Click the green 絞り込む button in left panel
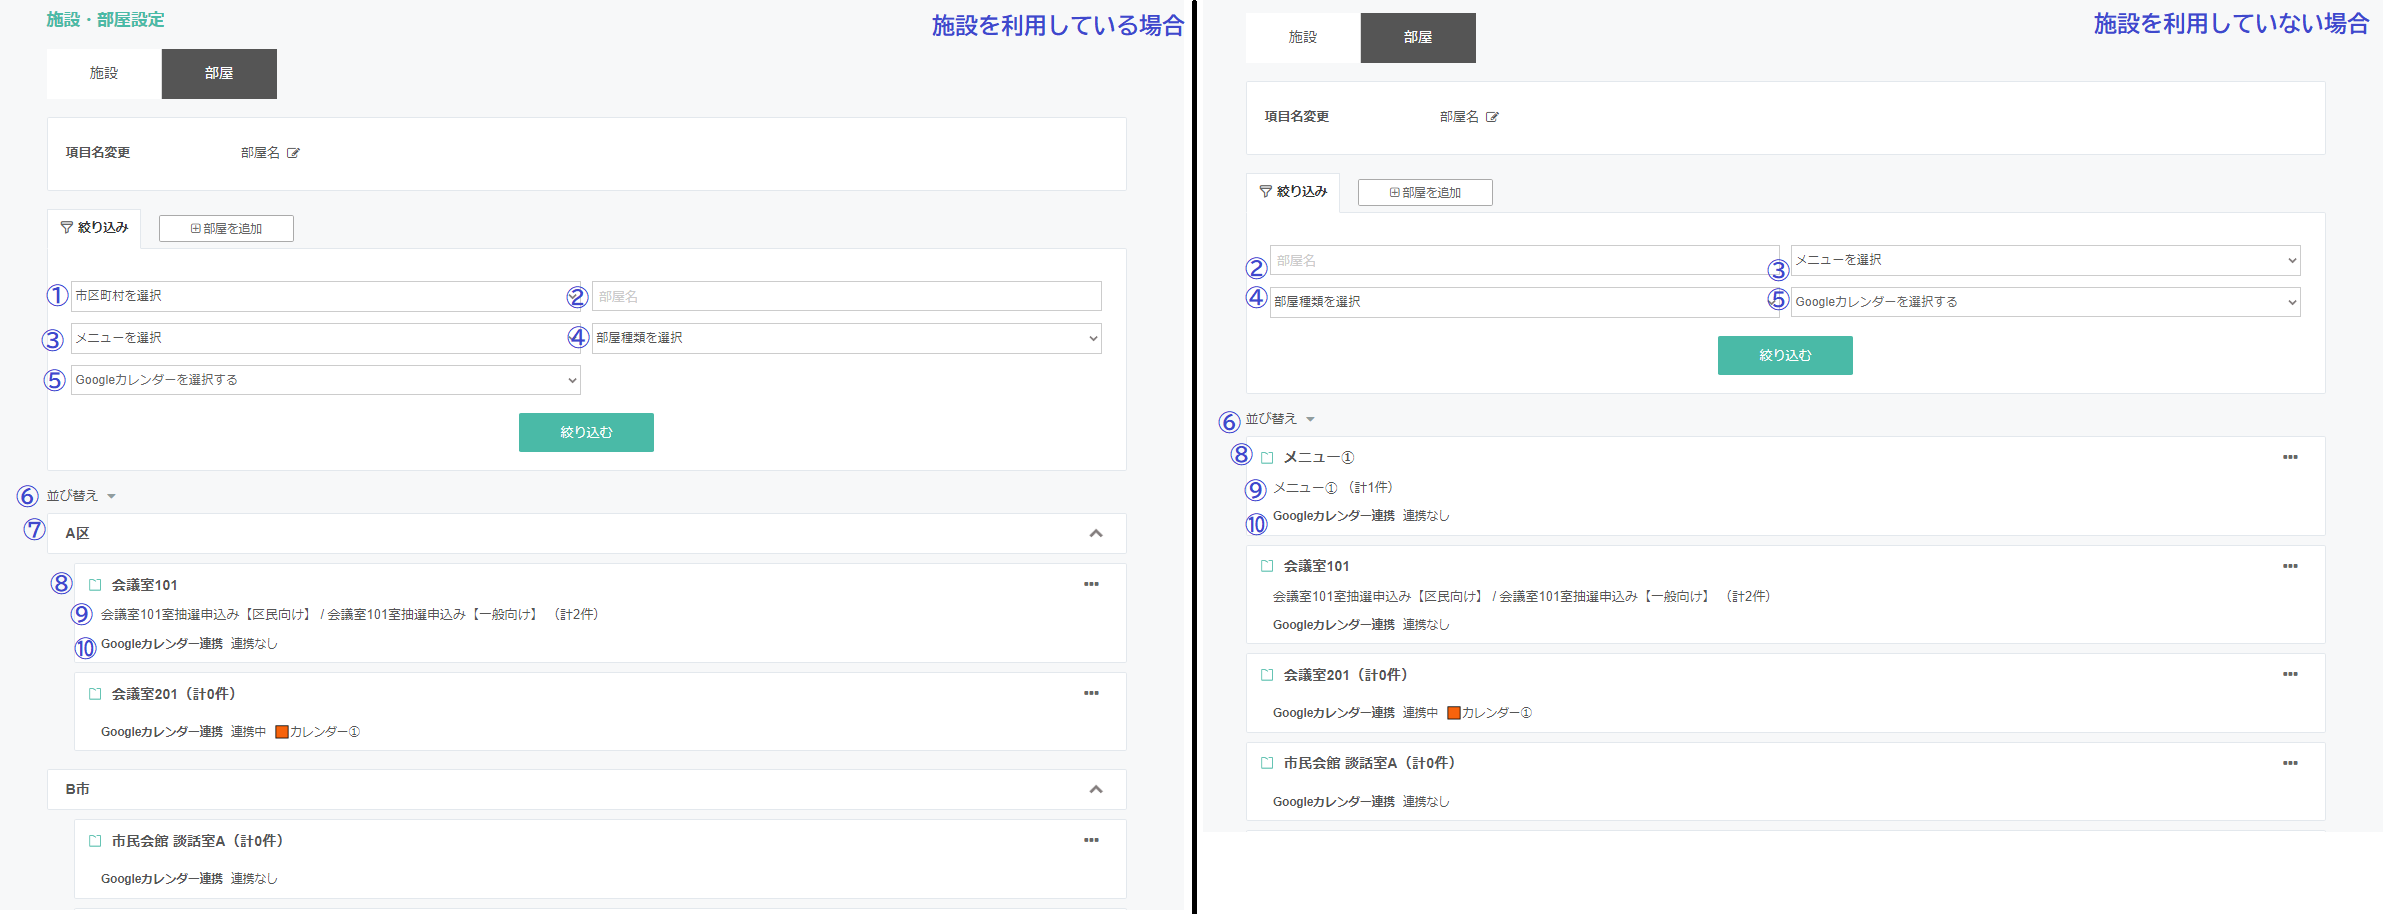This screenshot has height=914, width=2383. coord(586,432)
